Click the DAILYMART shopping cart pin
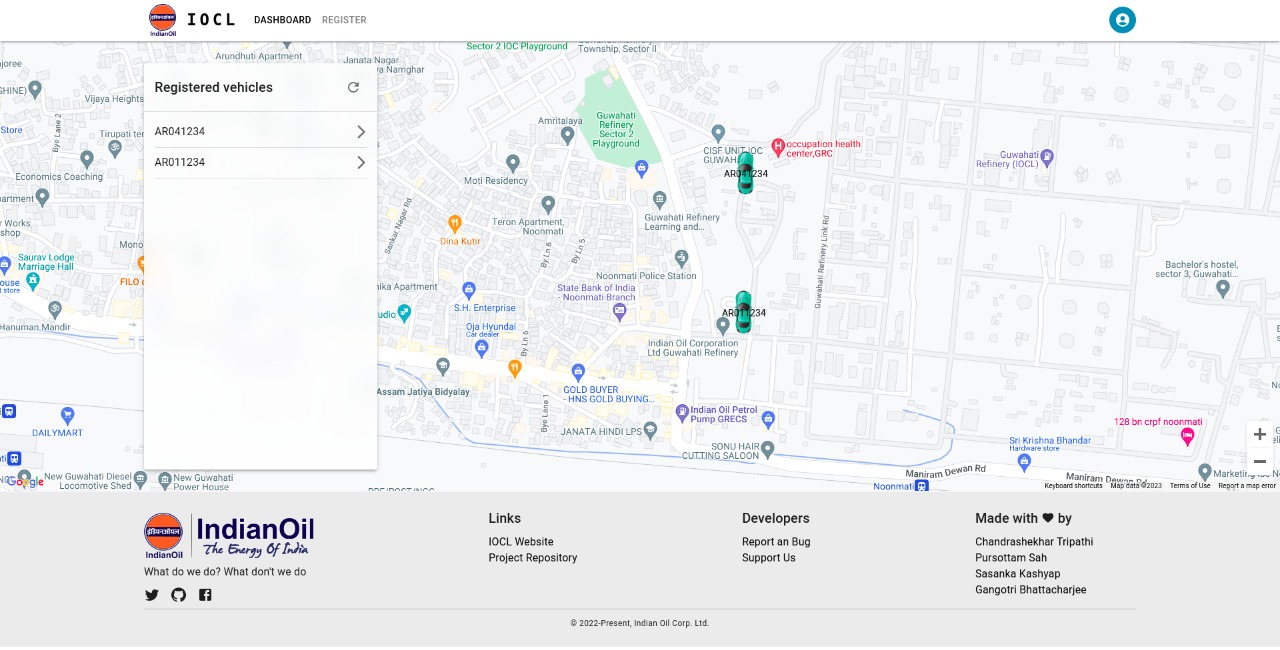The width and height of the screenshot is (1280, 650). coord(67,414)
